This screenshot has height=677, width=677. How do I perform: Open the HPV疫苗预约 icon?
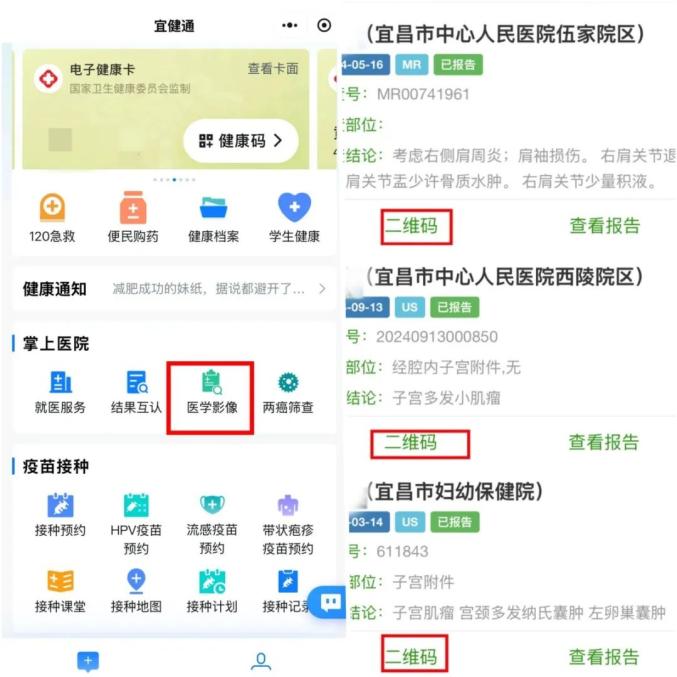coord(136,505)
